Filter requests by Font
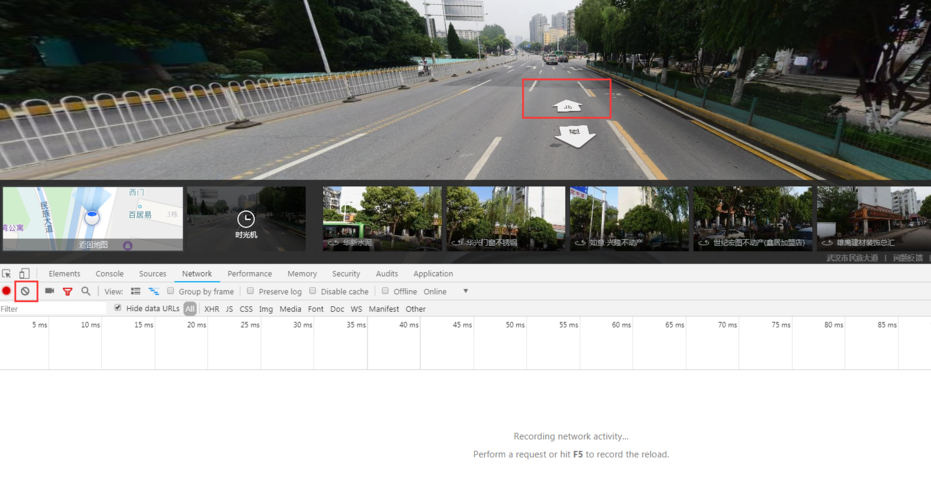931x500 pixels. (x=316, y=309)
